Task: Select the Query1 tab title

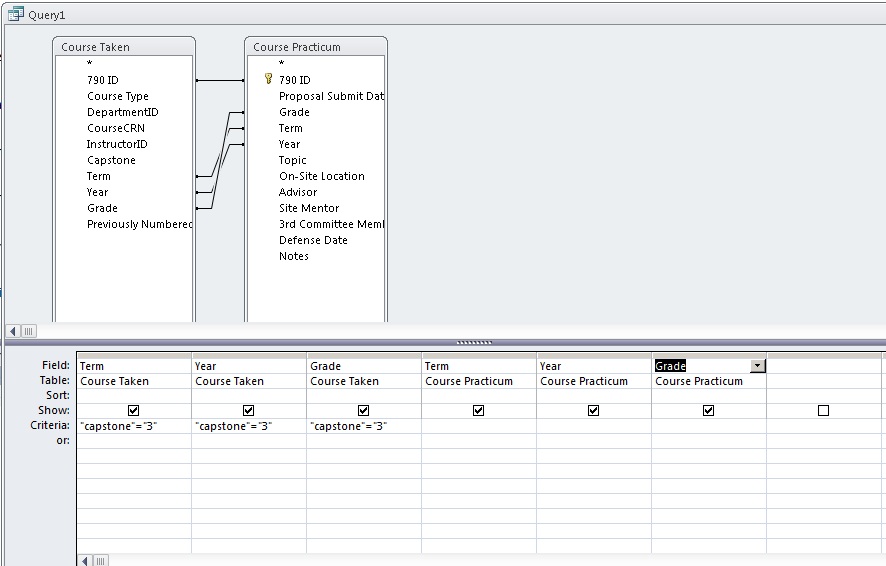Action: (x=47, y=15)
